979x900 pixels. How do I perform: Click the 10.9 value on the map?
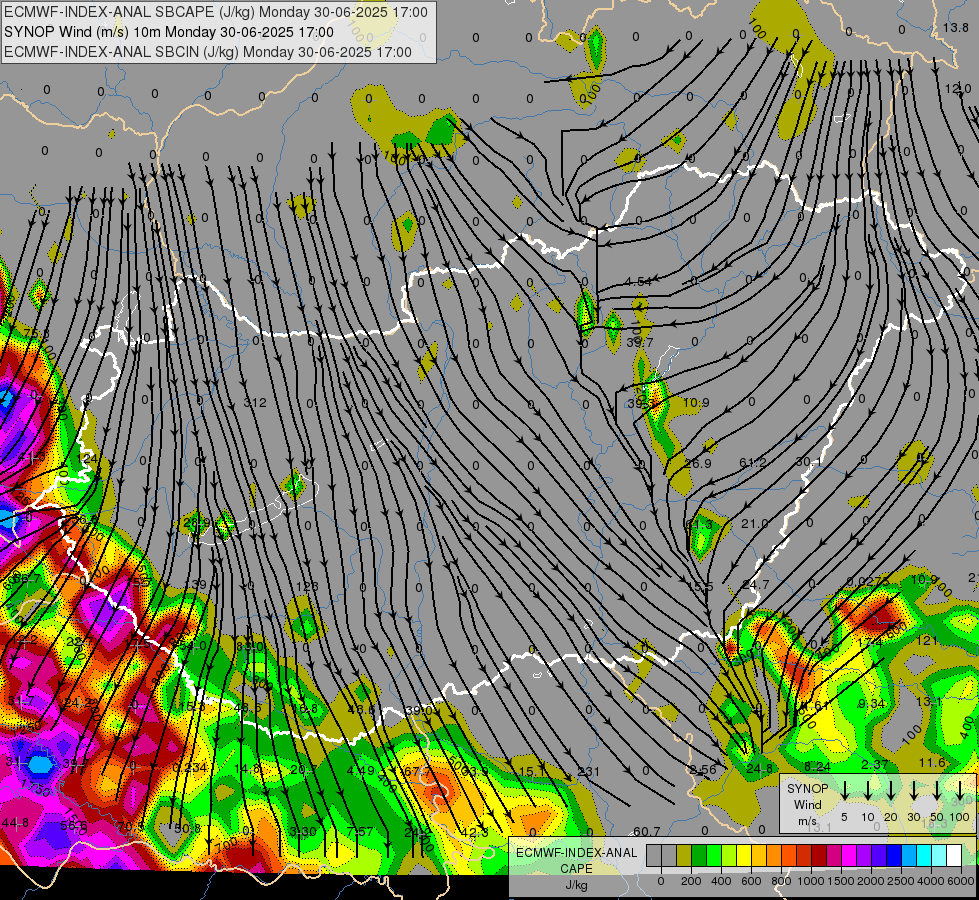pyautogui.click(x=696, y=403)
